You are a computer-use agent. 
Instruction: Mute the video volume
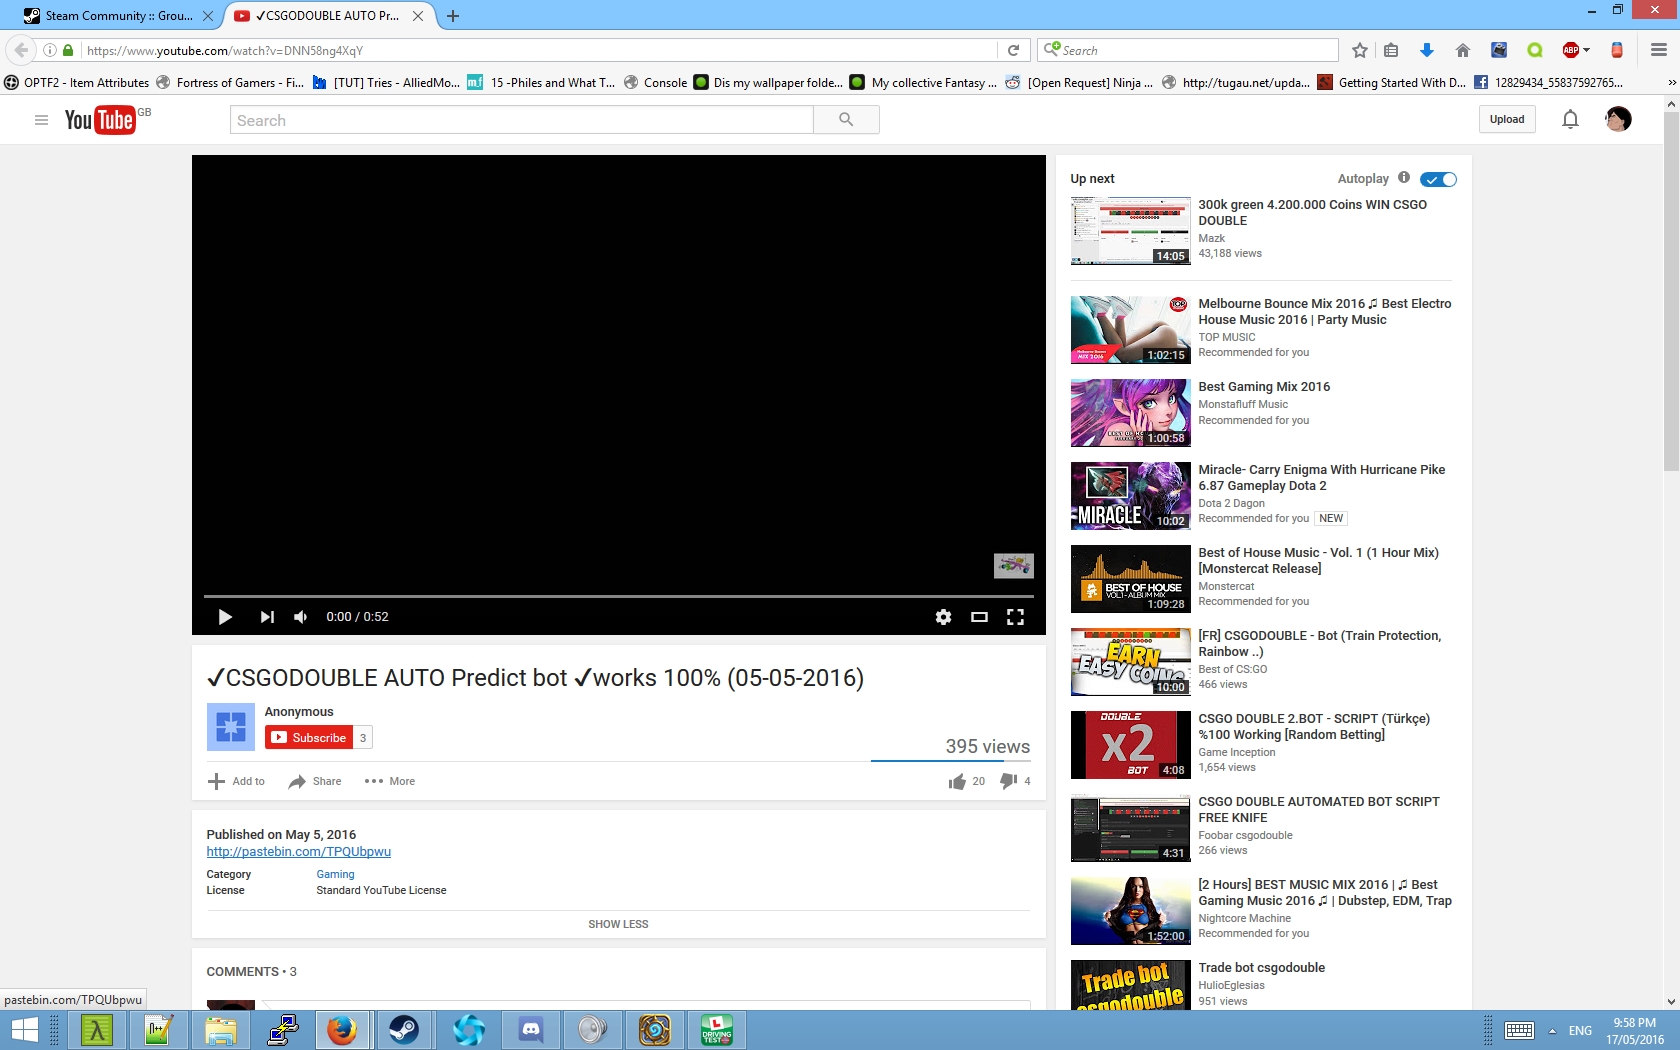(300, 617)
